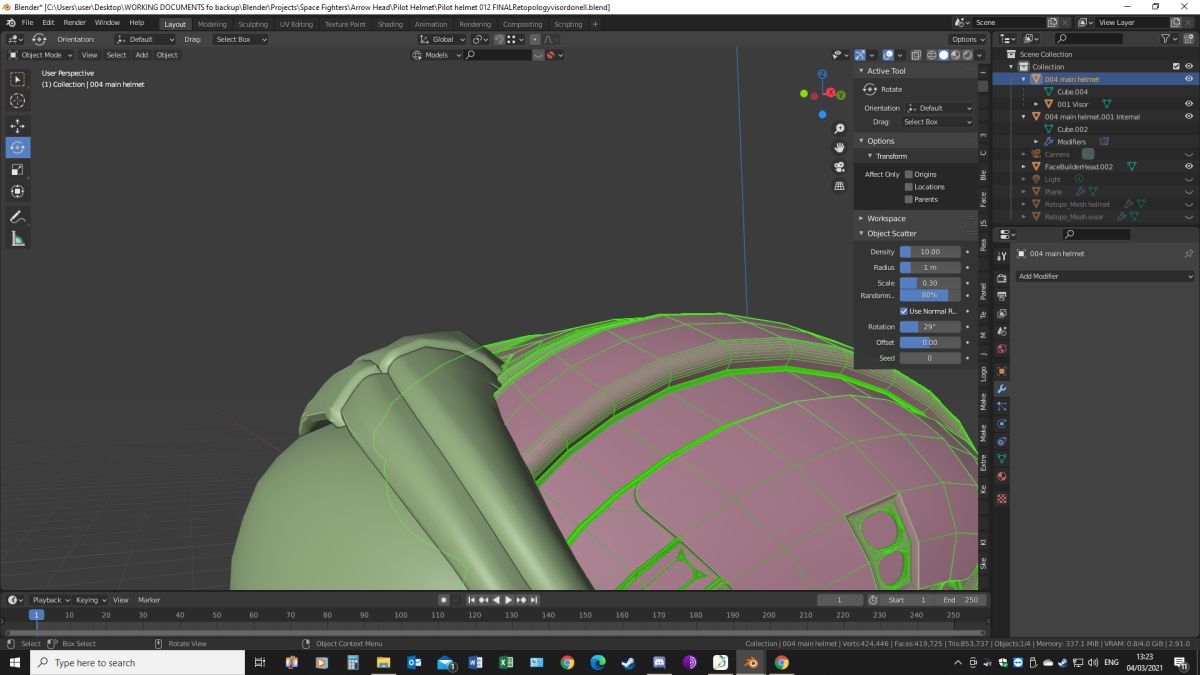Toggle the Collection exclude checkbox

[1176, 66]
